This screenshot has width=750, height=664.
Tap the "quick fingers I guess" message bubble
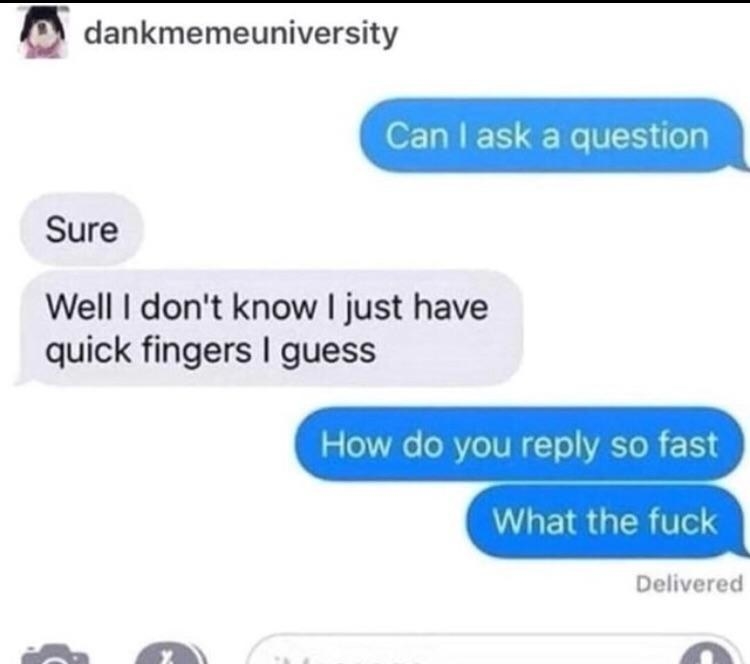pos(269,329)
